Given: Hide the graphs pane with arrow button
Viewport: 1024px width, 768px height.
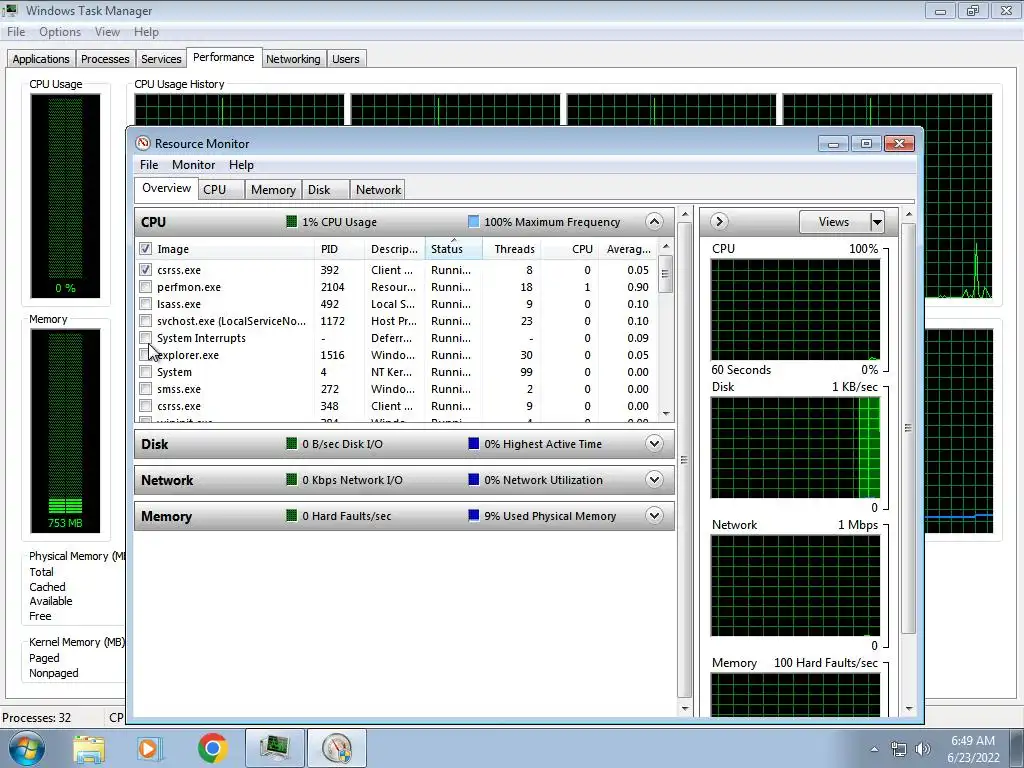Looking at the screenshot, I should click(x=719, y=221).
